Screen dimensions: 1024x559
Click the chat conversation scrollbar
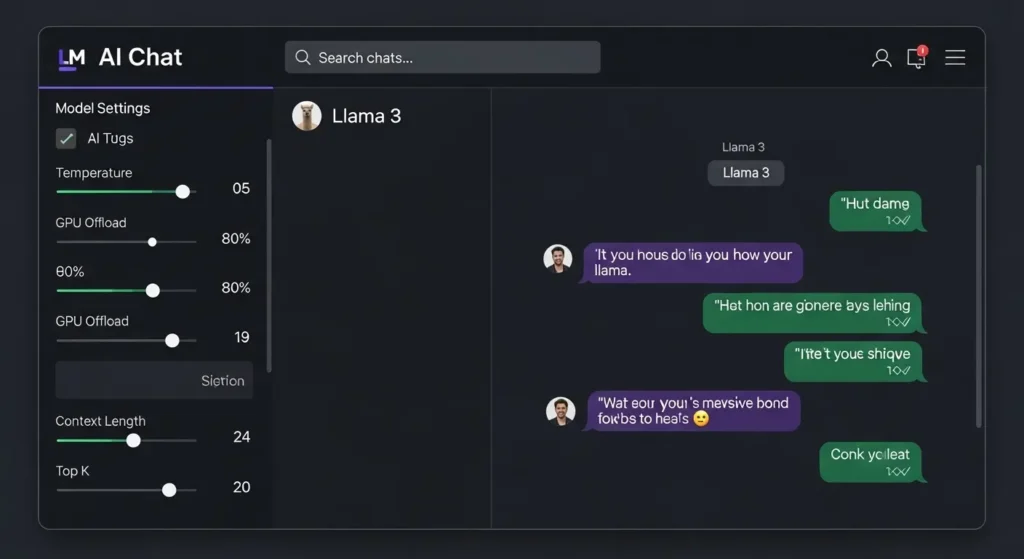[978, 295]
